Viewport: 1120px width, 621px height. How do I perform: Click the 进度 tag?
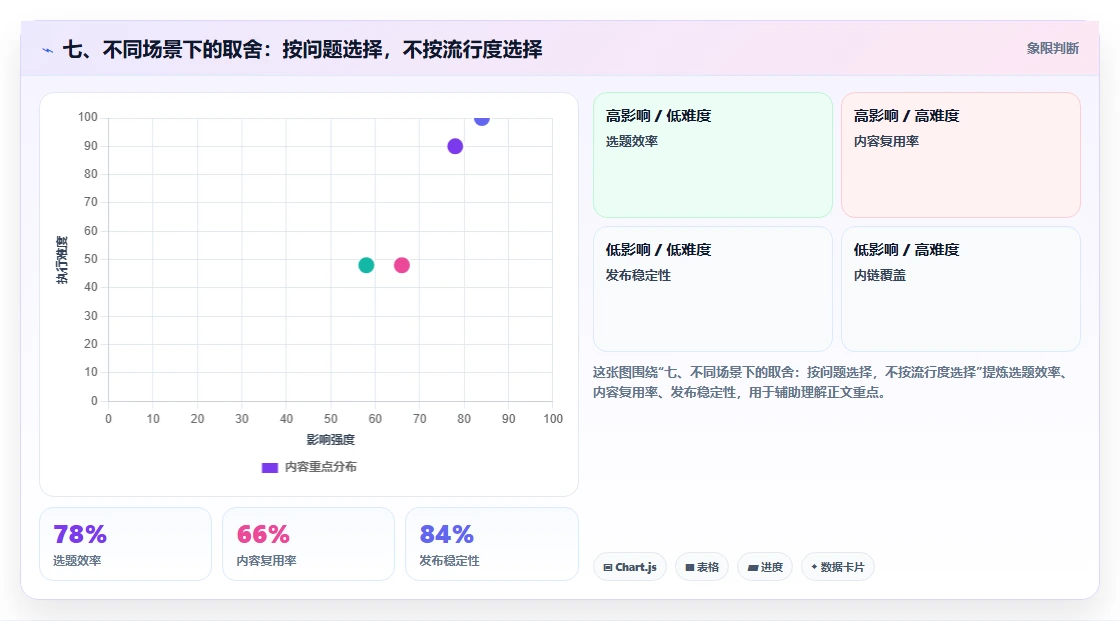point(765,567)
